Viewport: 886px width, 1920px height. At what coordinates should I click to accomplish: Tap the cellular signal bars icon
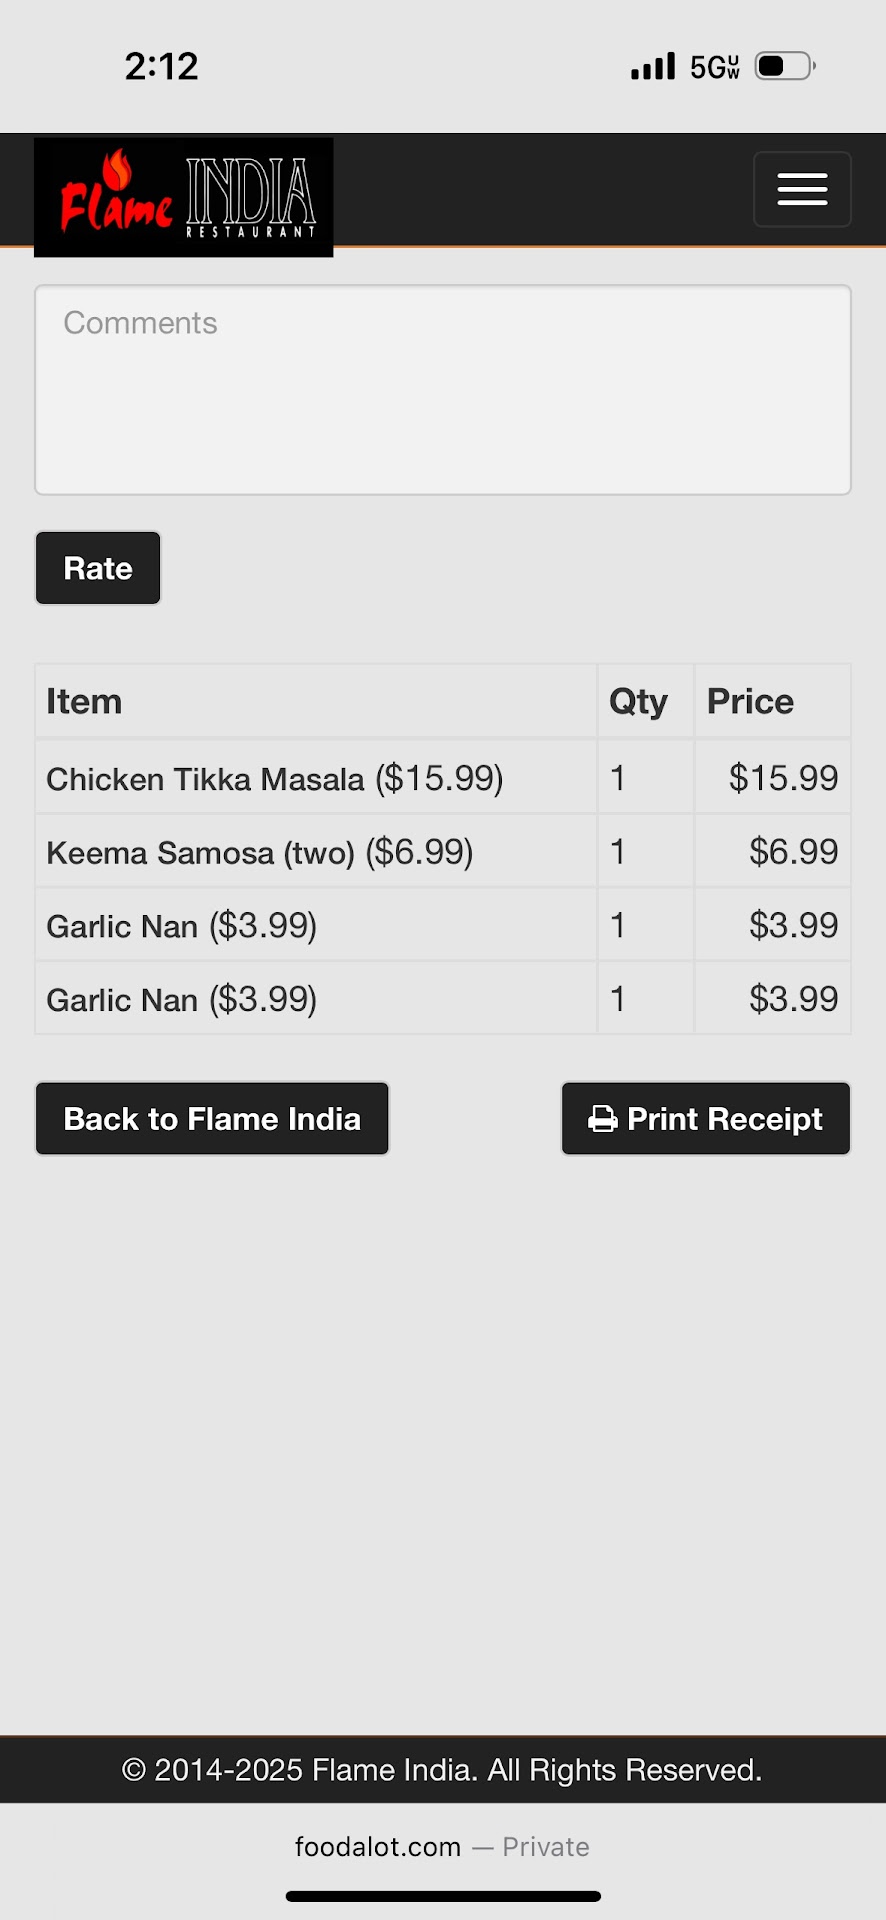pos(653,66)
